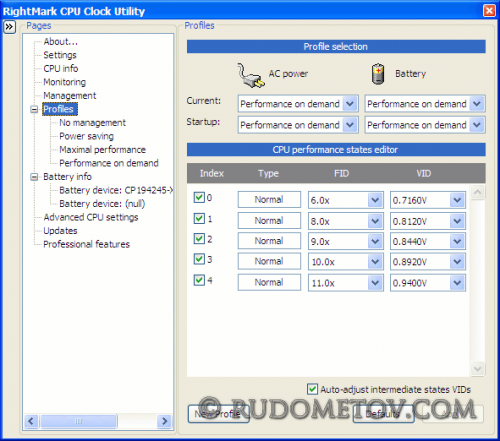Click the Defaults button

[384, 414]
